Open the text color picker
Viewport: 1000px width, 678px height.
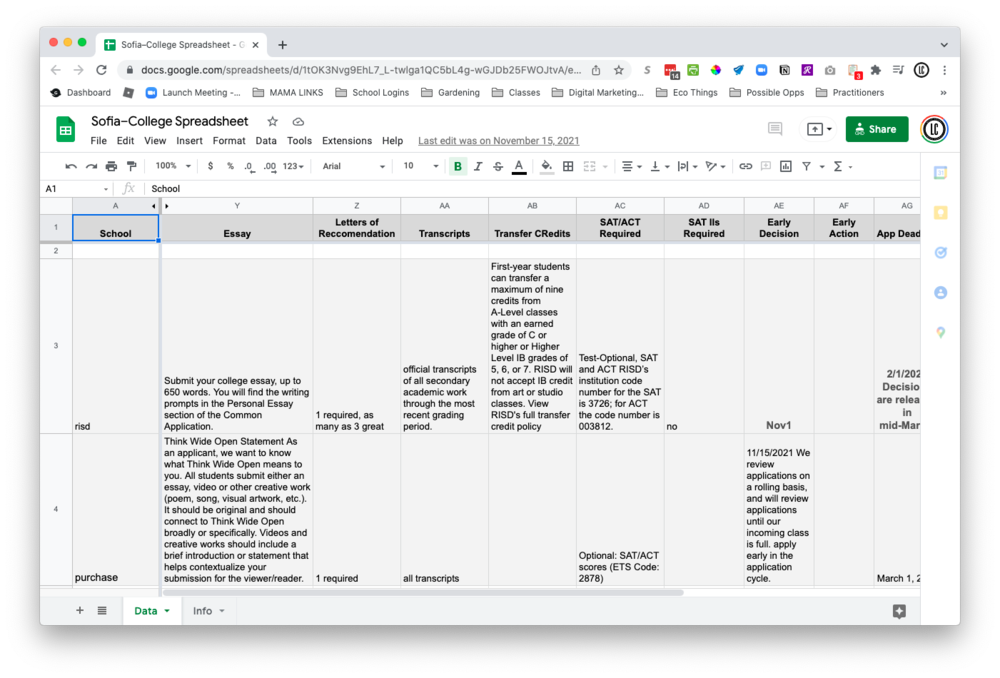[x=519, y=166]
